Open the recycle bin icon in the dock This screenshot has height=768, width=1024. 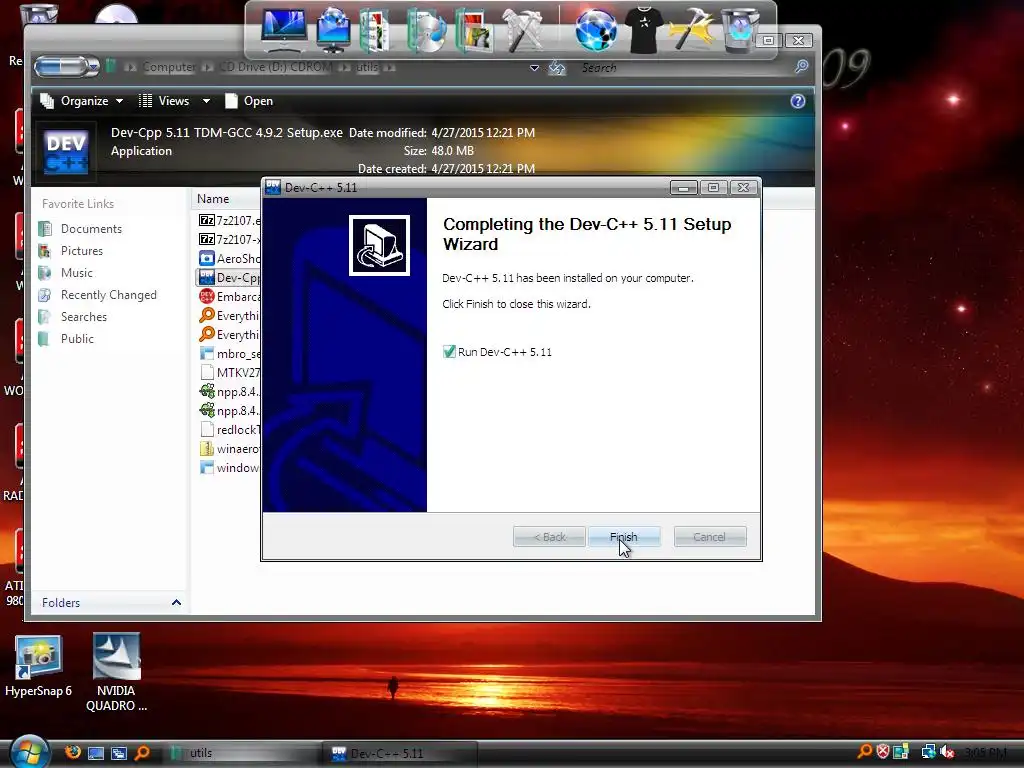point(739,30)
